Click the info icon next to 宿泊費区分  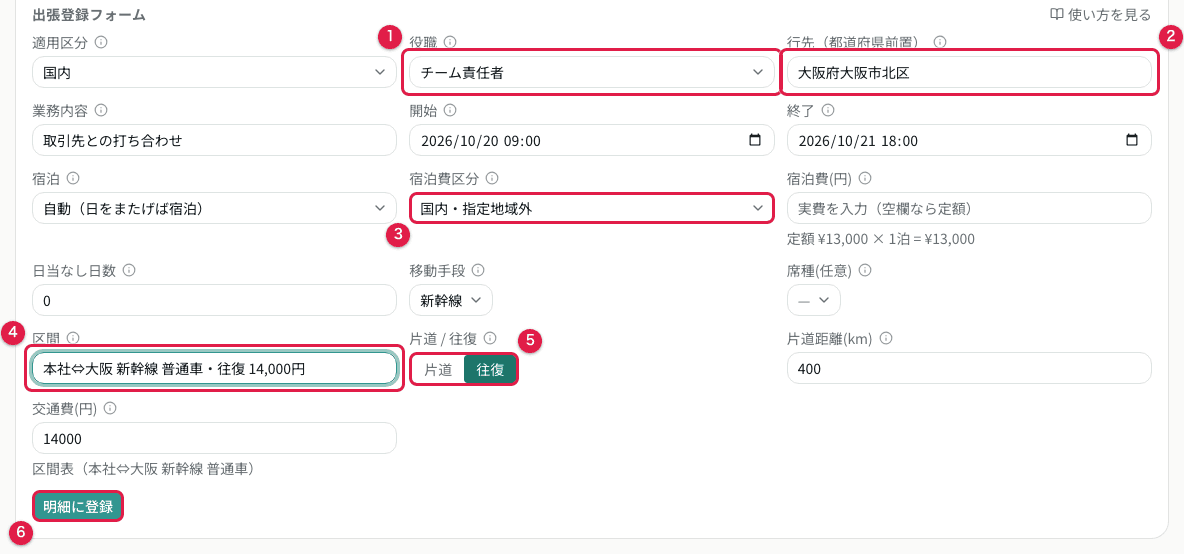click(492, 178)
